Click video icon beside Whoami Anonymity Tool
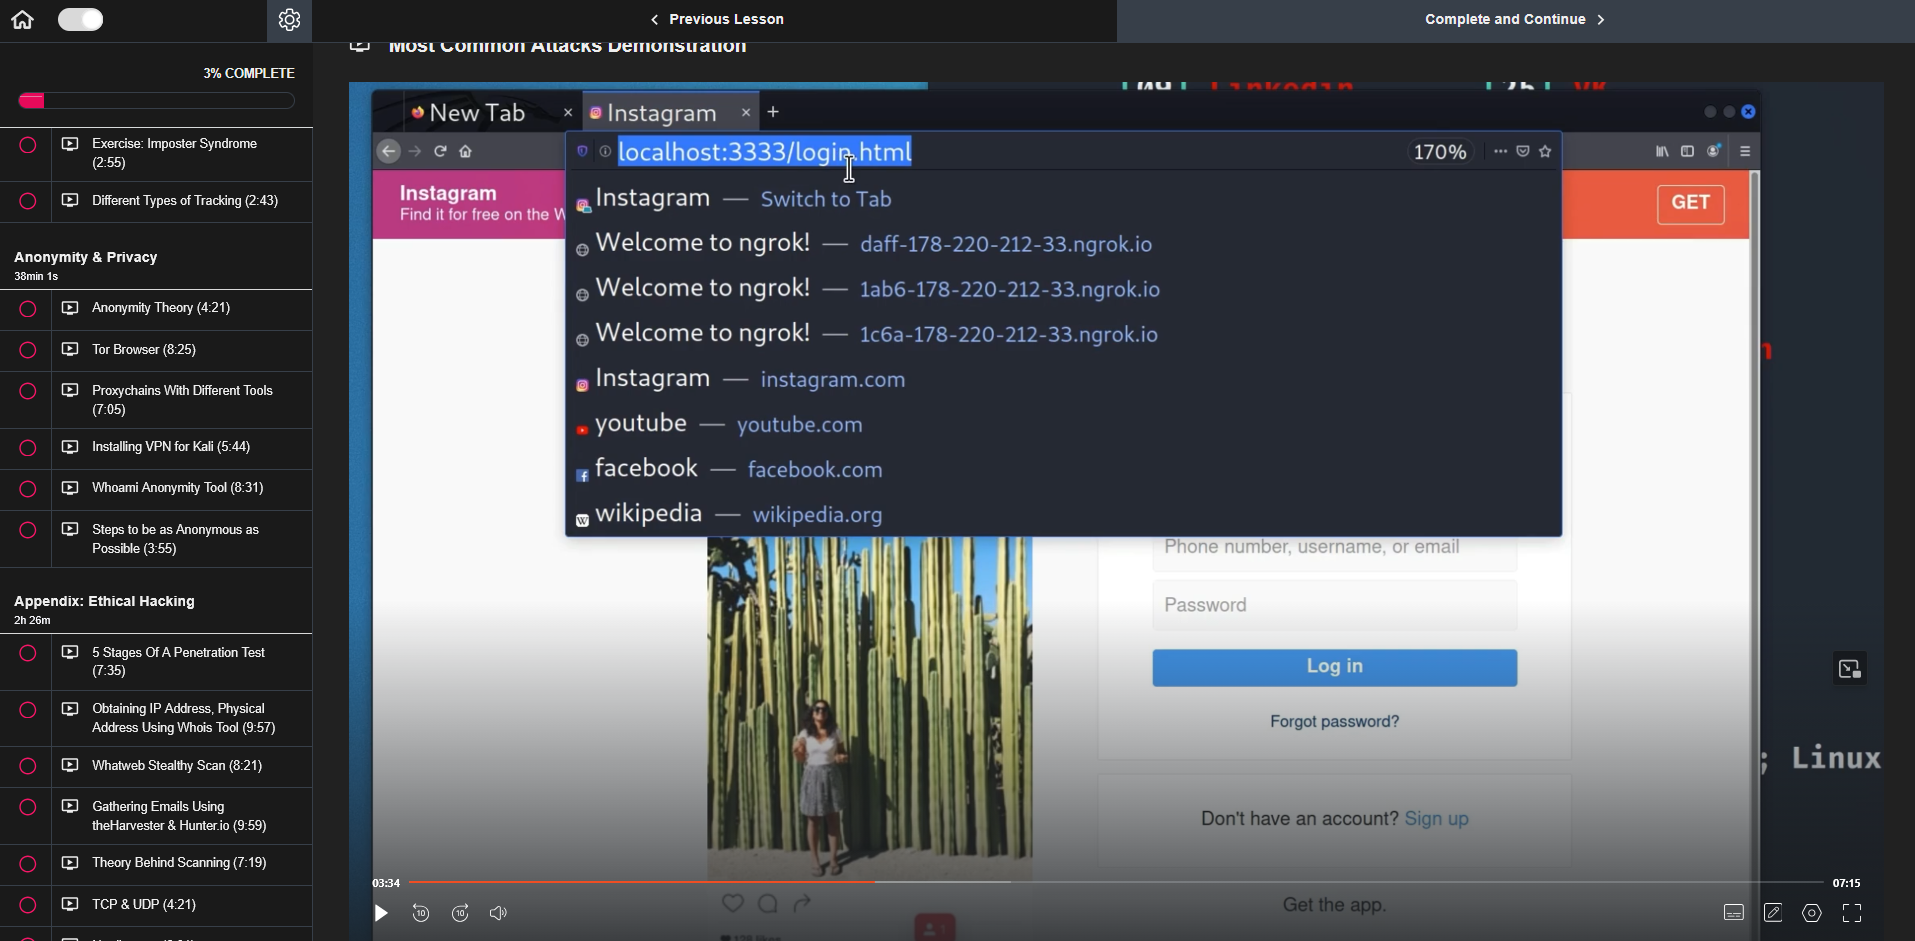 [x=70, y=488]
